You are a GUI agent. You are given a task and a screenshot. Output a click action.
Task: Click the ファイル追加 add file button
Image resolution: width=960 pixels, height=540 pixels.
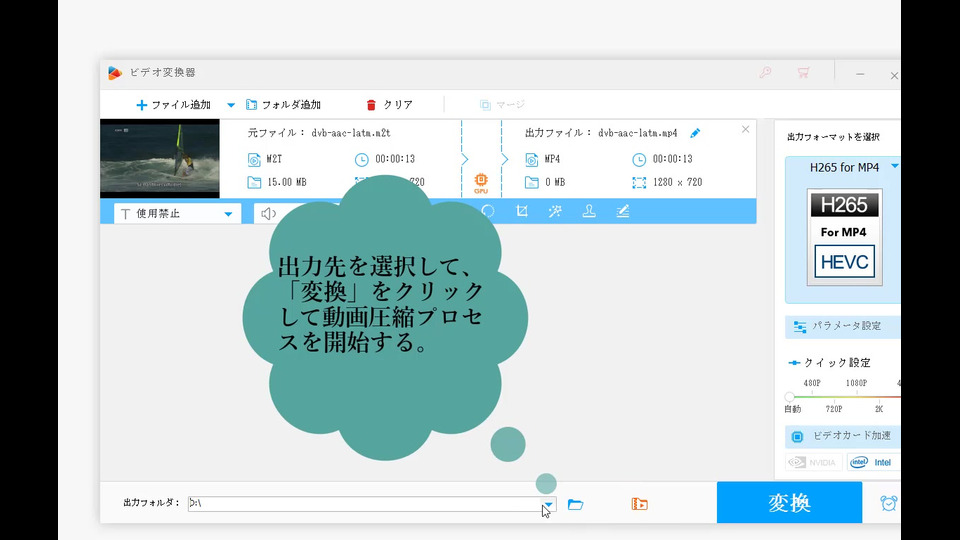[x=173, y=105]
